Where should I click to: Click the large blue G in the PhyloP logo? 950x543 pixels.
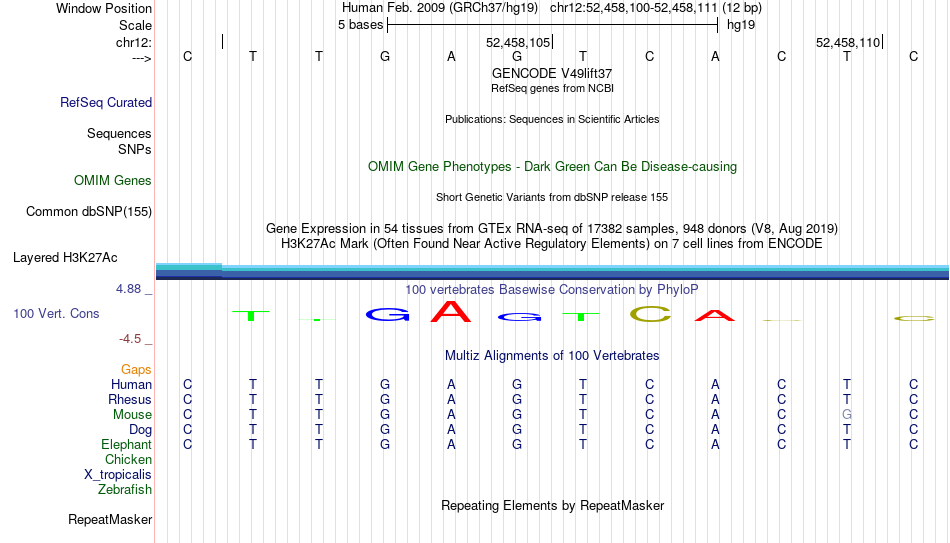click(388, 314)
